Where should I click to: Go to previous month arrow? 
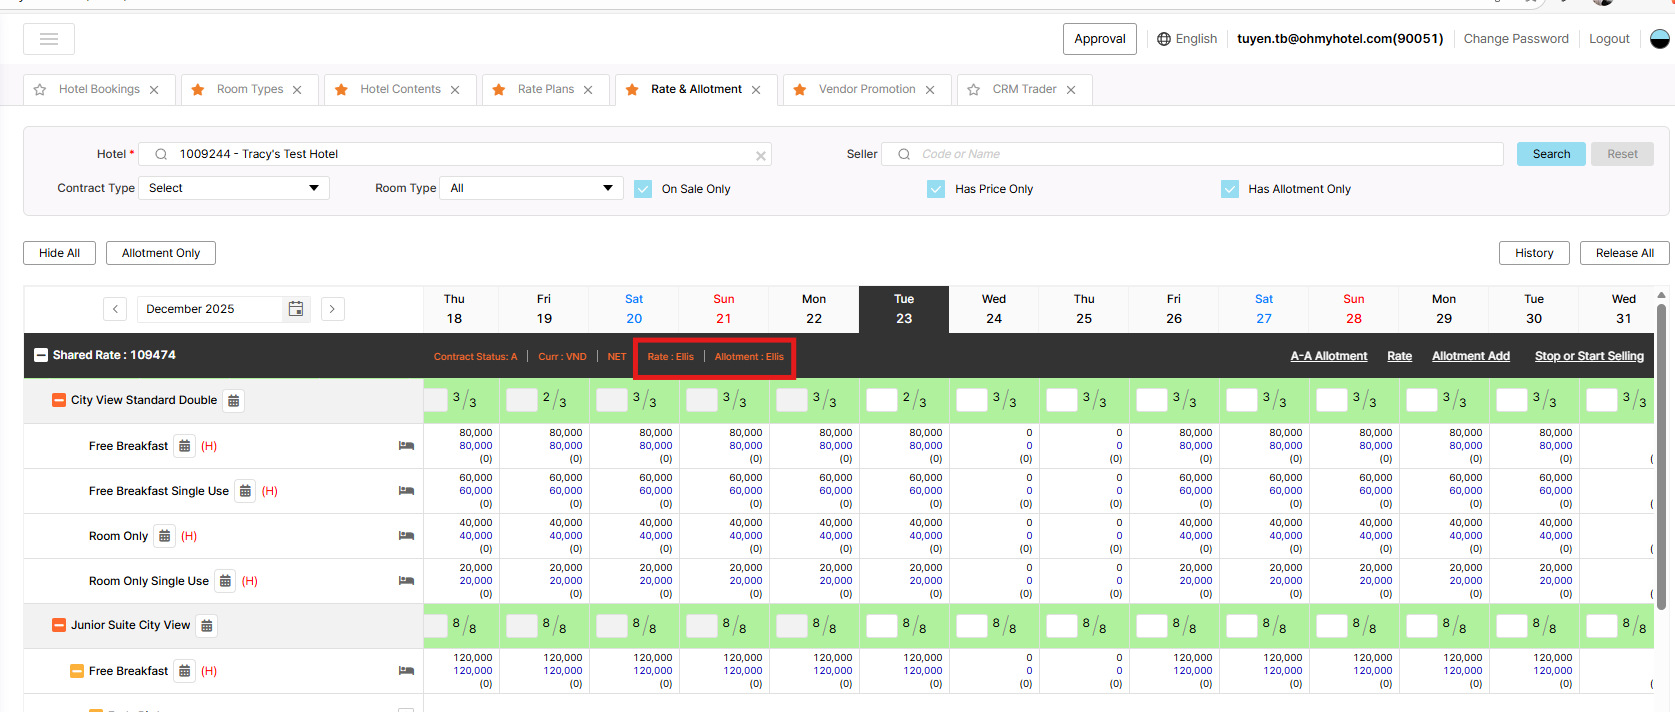116,309
